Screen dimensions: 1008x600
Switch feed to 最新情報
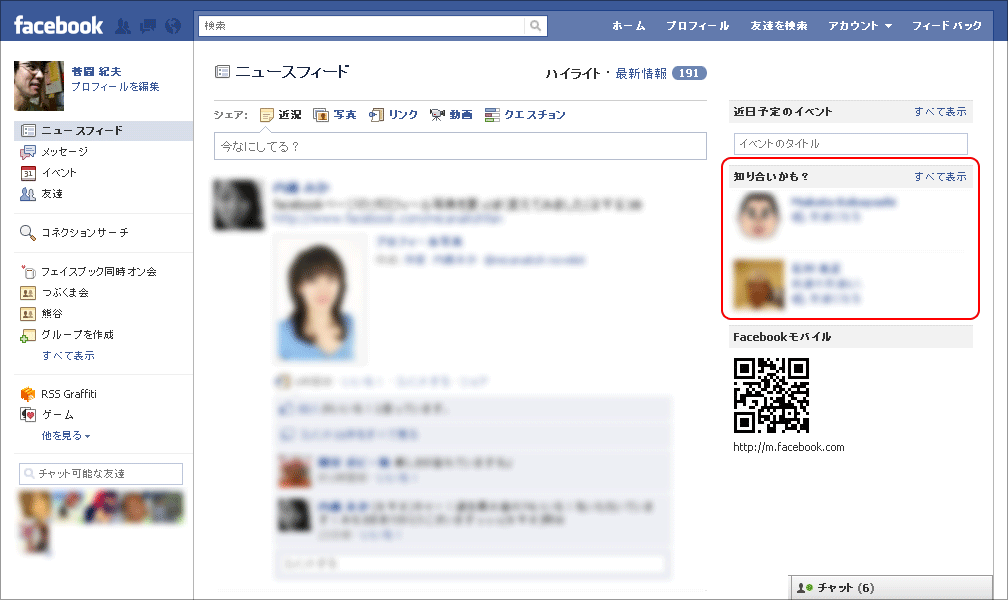(x=641, y=74)
